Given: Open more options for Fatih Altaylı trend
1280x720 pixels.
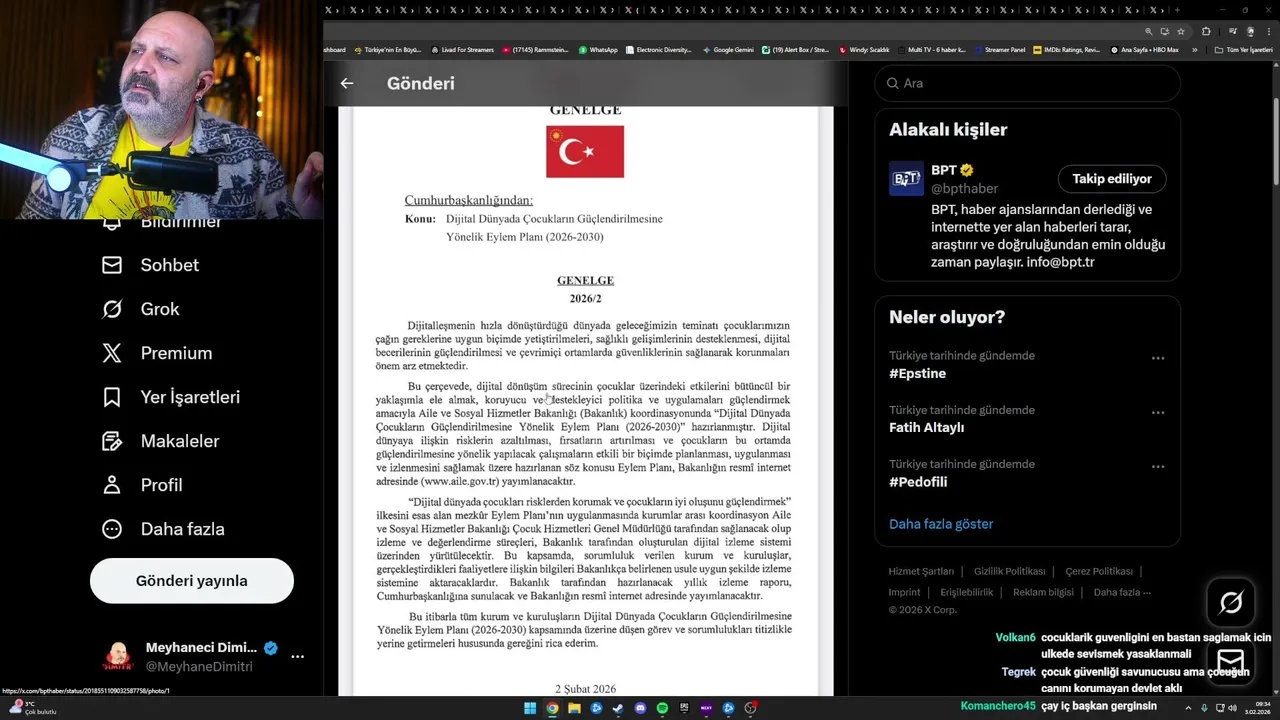Looking at the screenshot, I should click(1158, 412).
